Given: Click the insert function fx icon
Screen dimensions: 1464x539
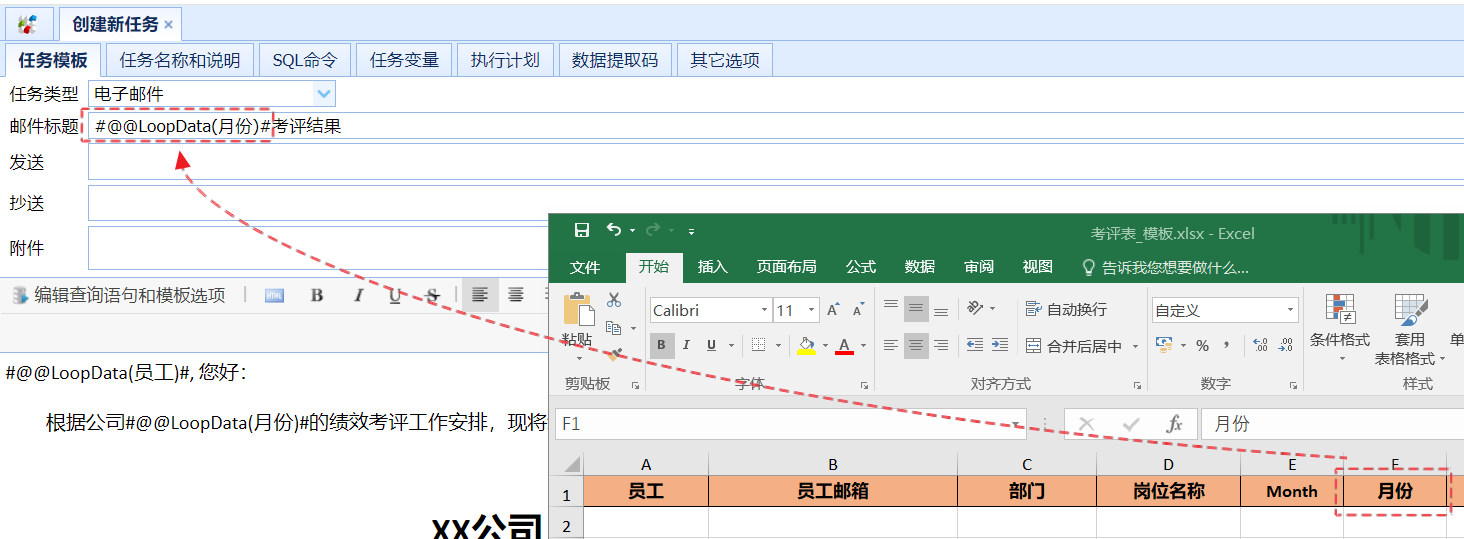Looking at the screenshot, I should [1175, 424].
